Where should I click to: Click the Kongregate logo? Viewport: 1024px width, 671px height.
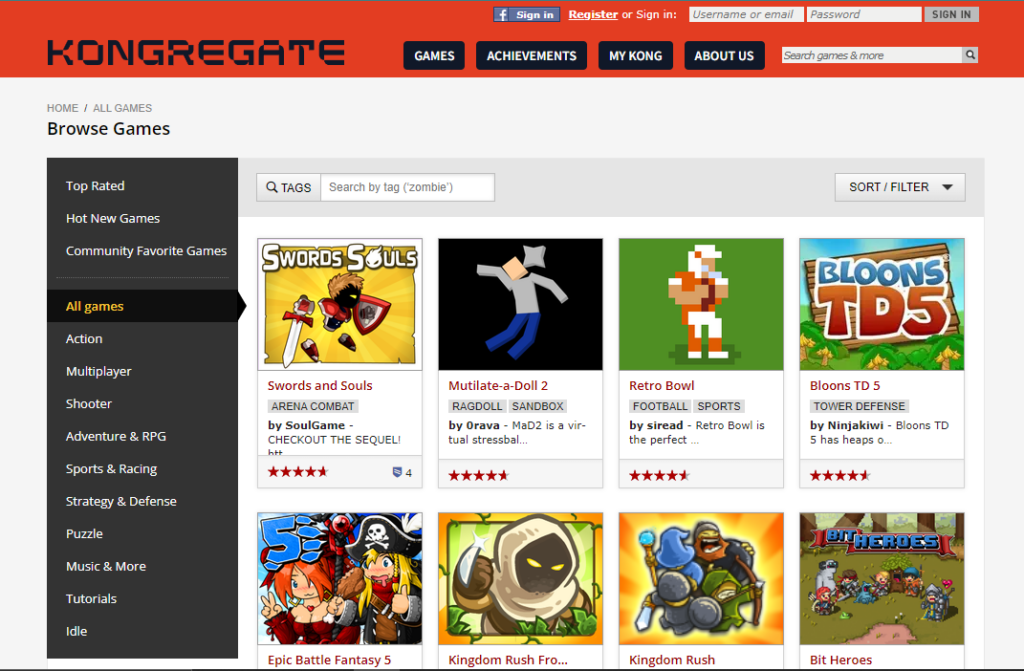[196, 53]
